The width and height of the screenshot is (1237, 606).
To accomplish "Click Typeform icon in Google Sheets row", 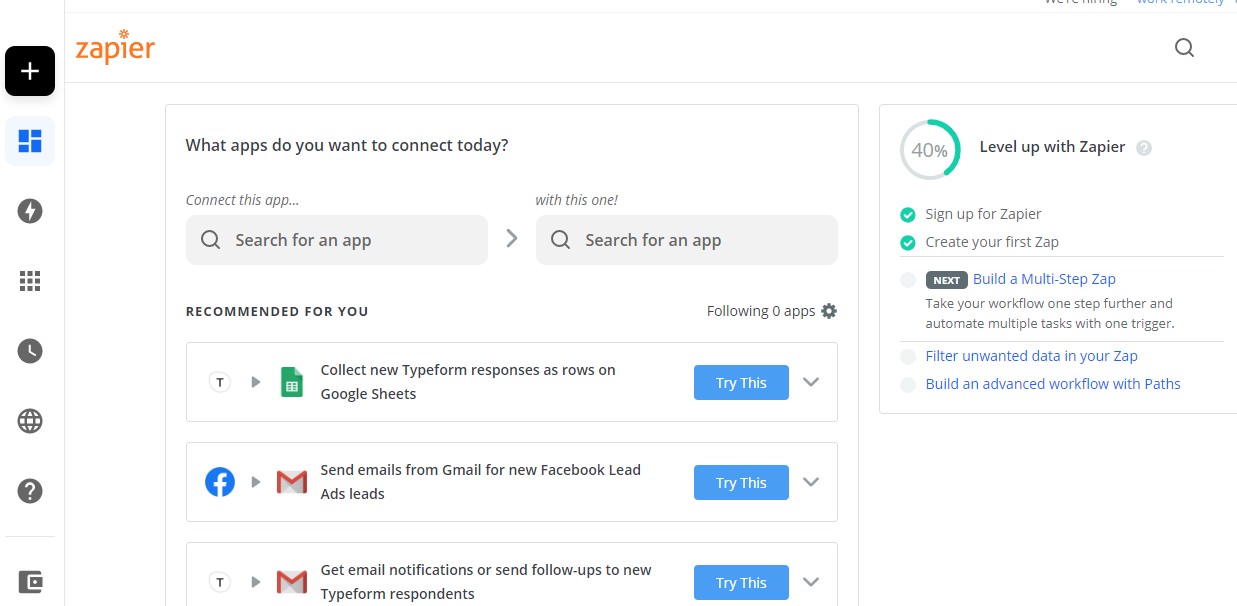I will (x=220, y=382).
